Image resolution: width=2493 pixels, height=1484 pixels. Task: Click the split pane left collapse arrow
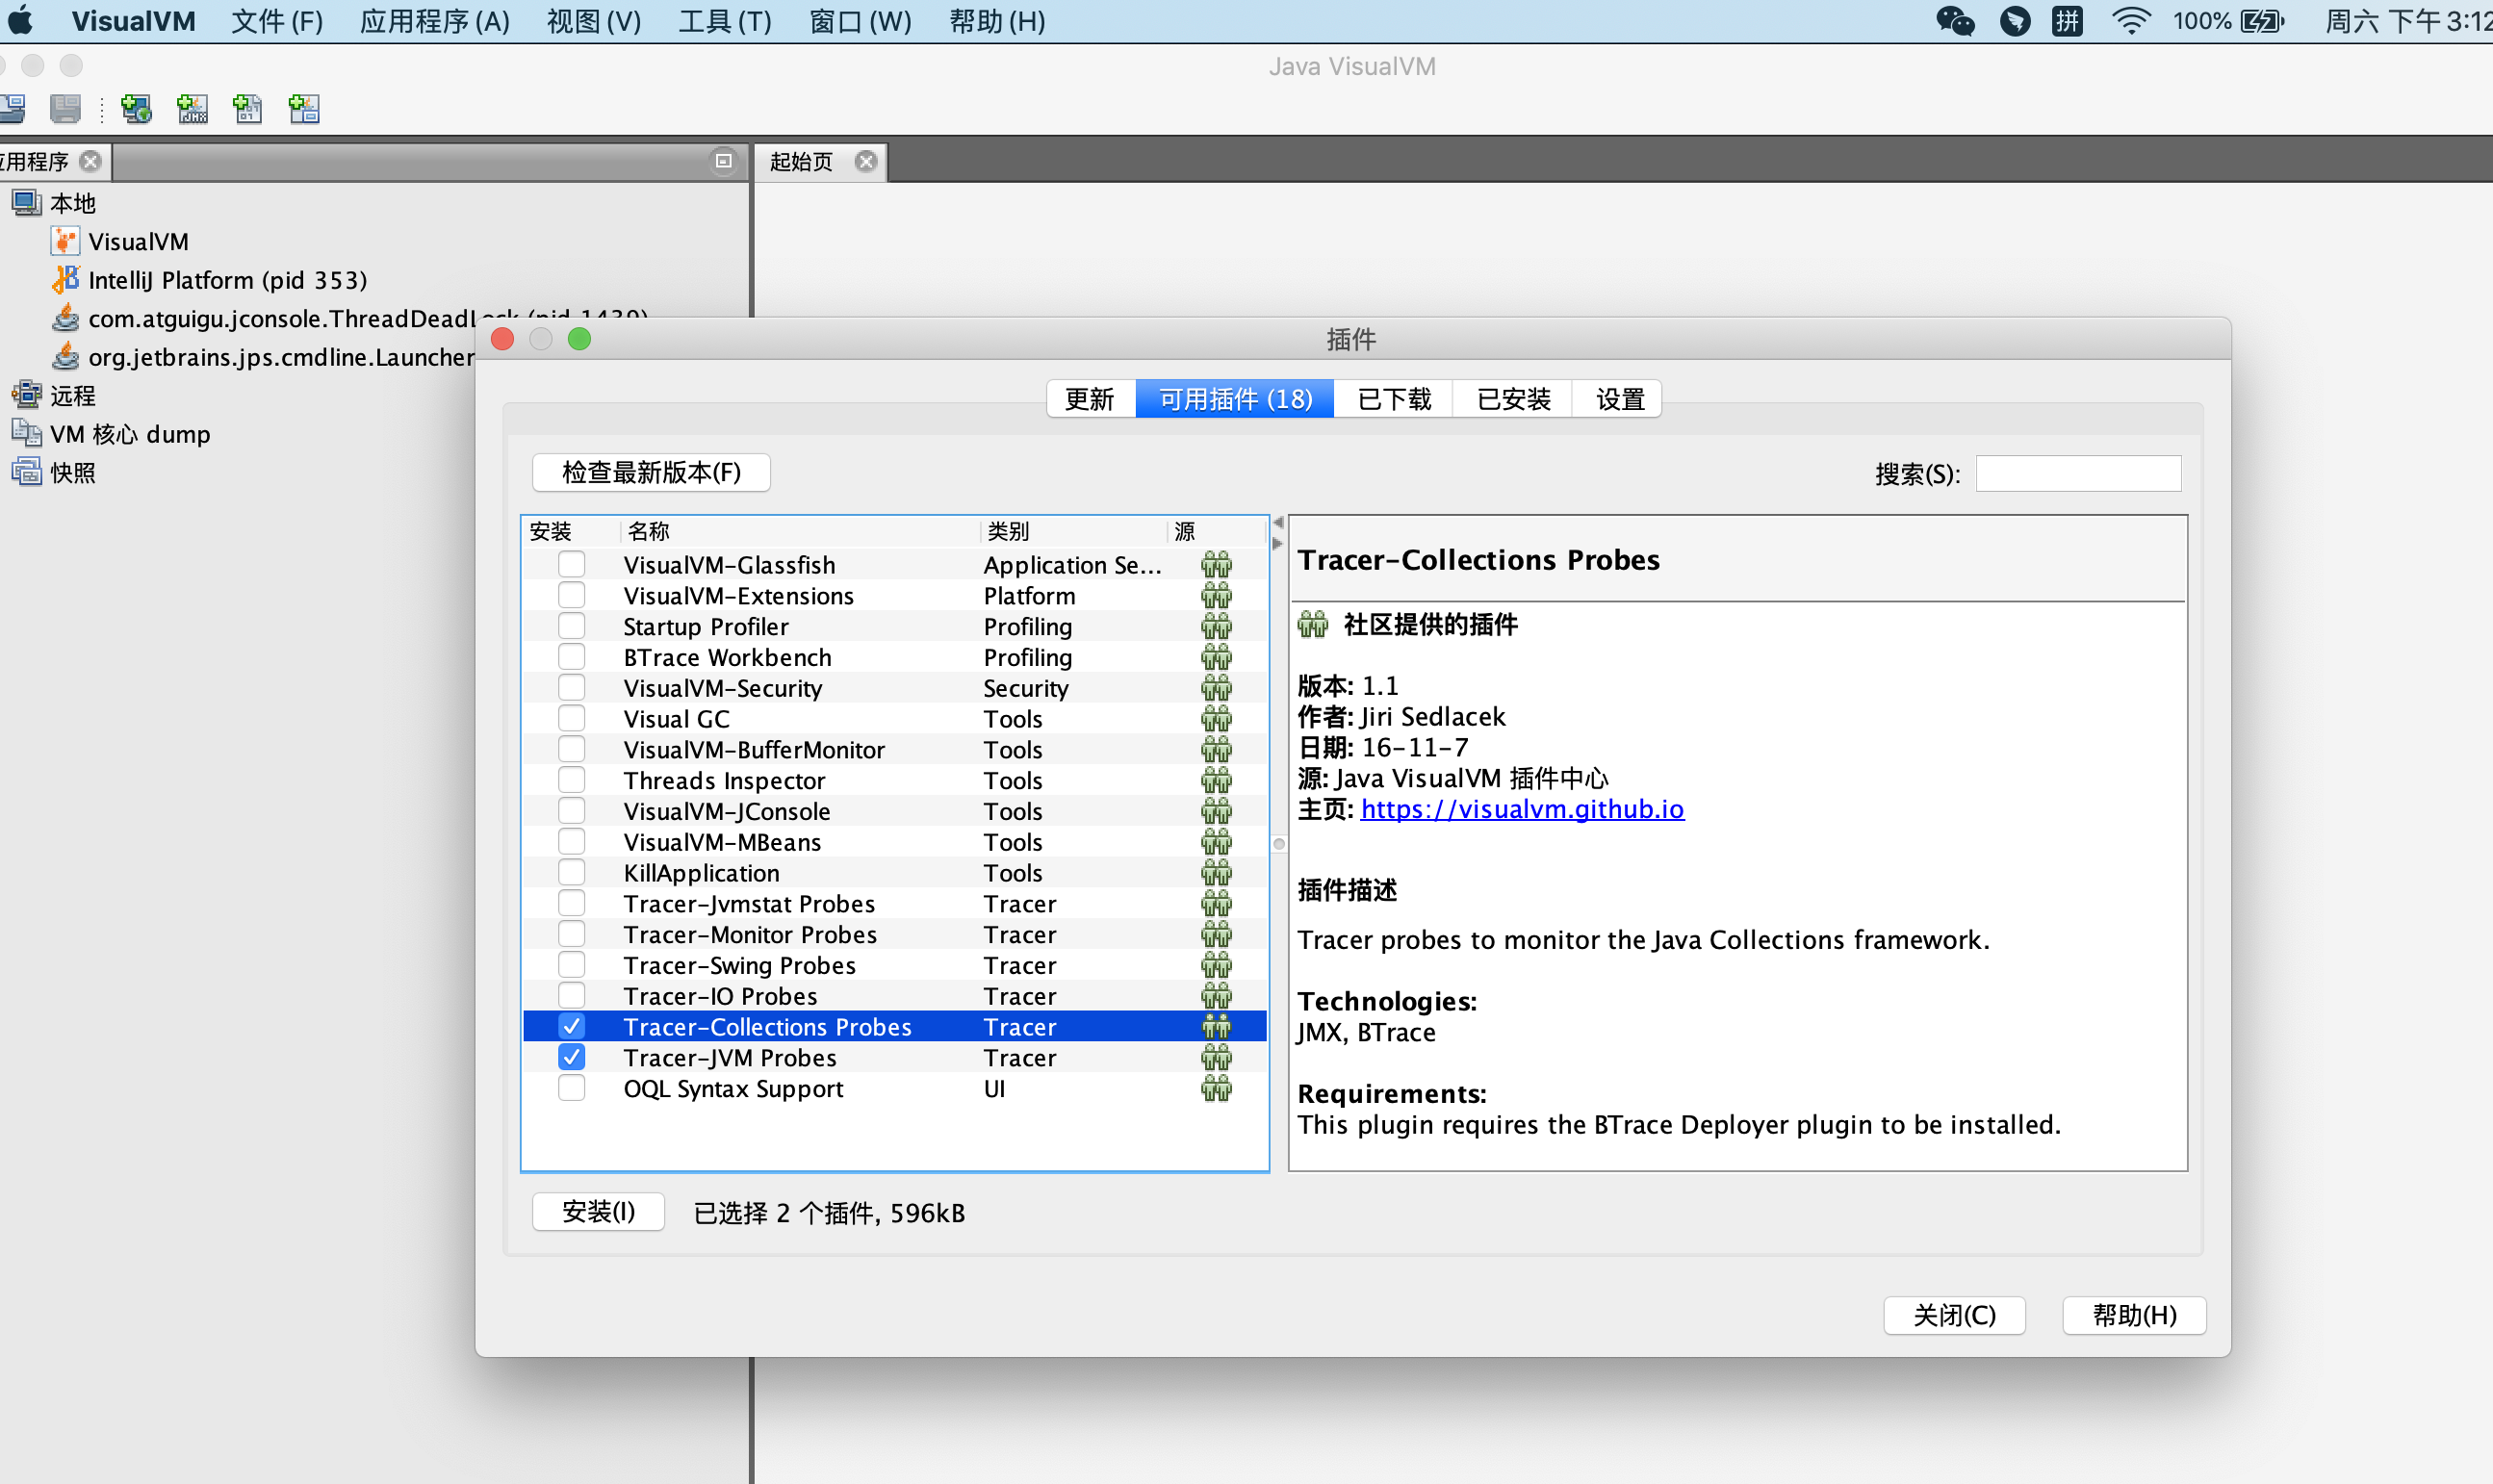click(x=1278, y=523)
